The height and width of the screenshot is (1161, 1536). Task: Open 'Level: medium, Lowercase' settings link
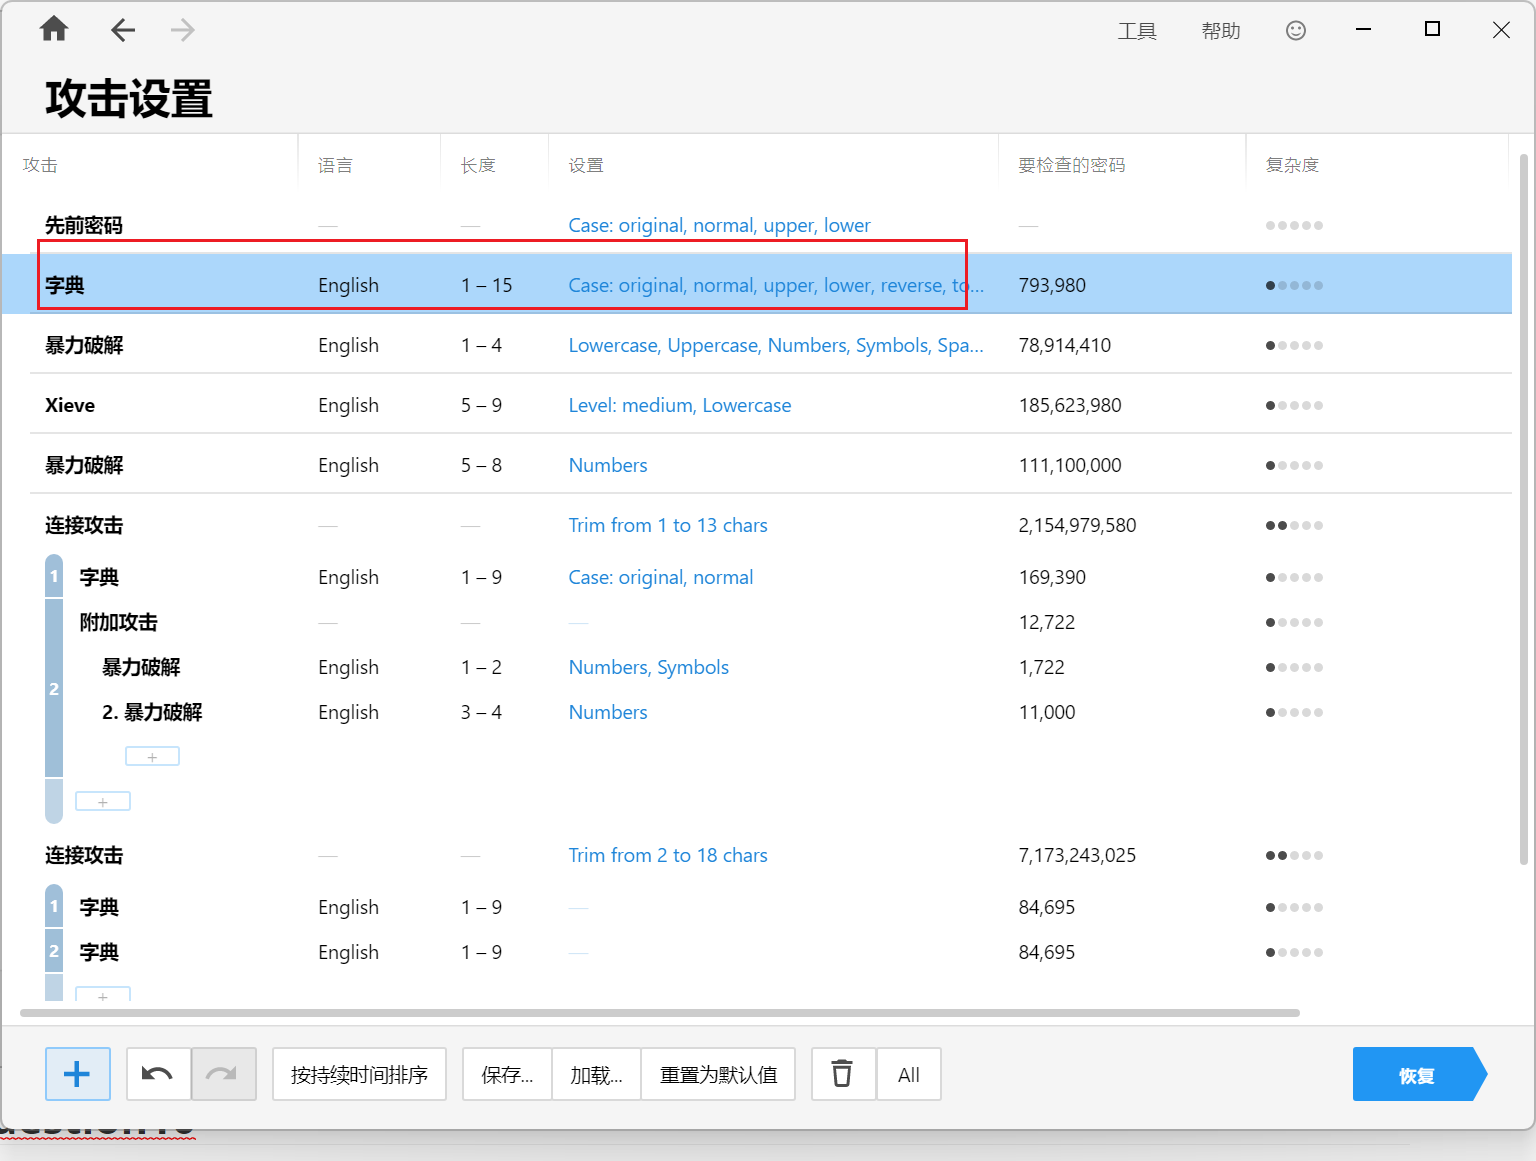point(679,405)
